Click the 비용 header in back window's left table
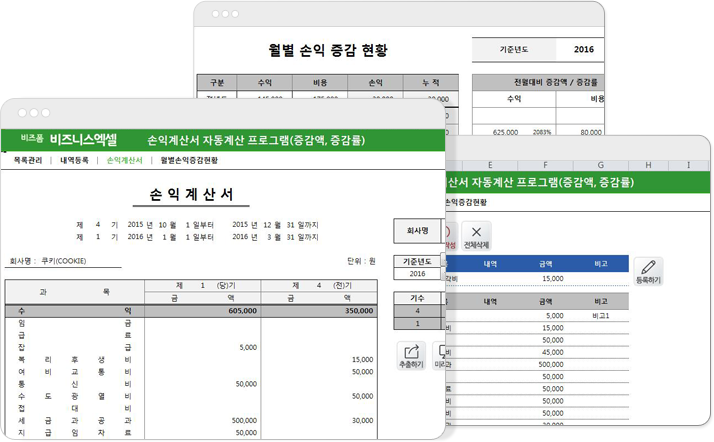714x442 pixels. (320, 82)
